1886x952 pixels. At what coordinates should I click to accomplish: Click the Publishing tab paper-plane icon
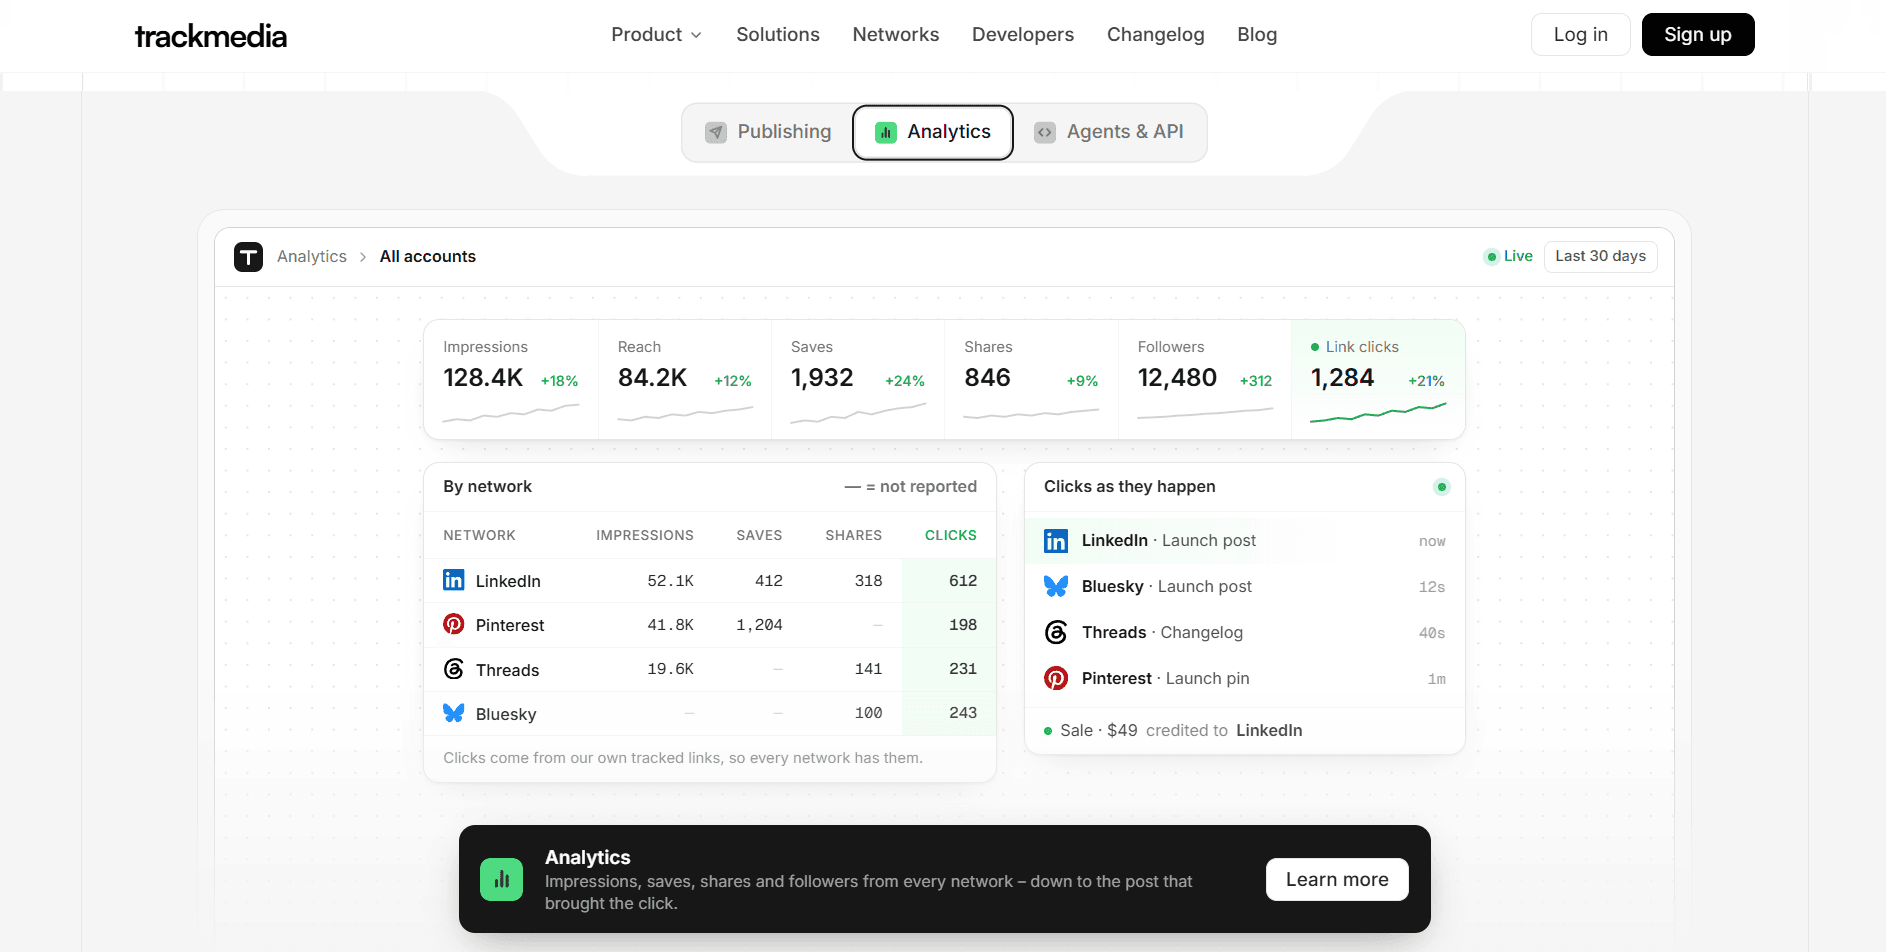click(x=716, y=132)
